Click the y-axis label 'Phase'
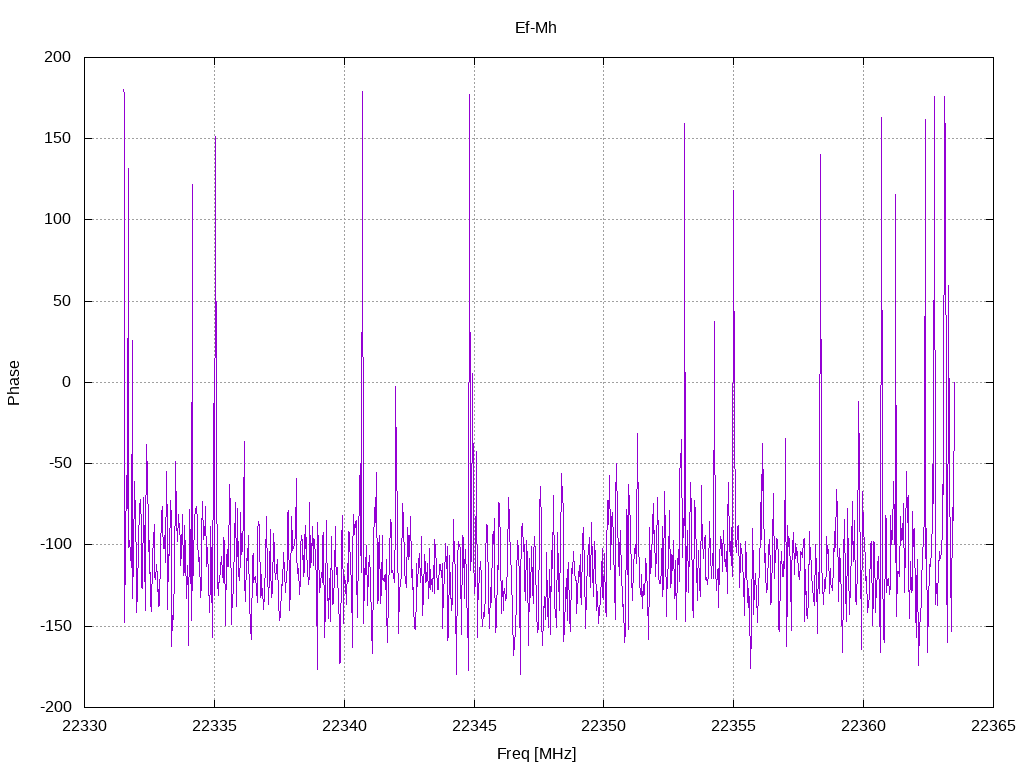This screenshot has width=1024, height=768. coord(14,383)
